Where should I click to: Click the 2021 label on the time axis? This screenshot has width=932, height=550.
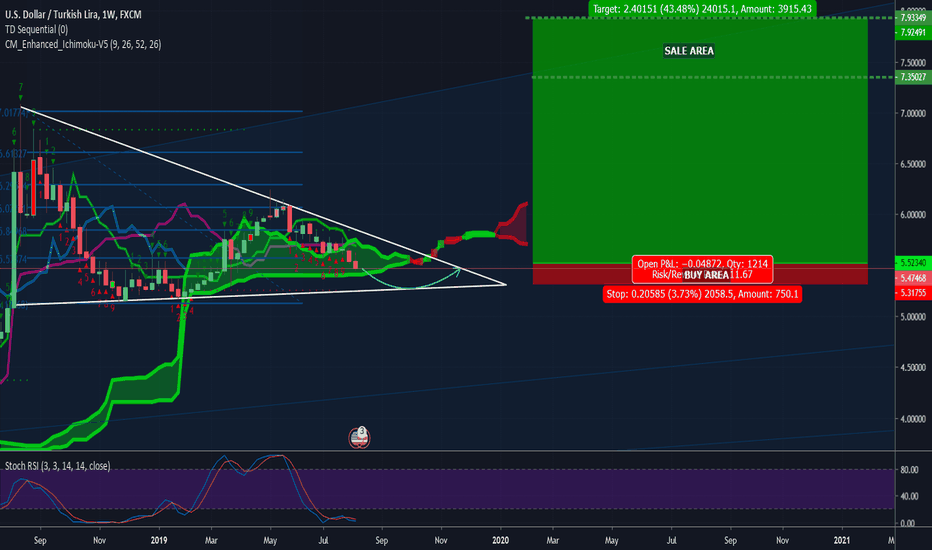(x=842, y=540)
